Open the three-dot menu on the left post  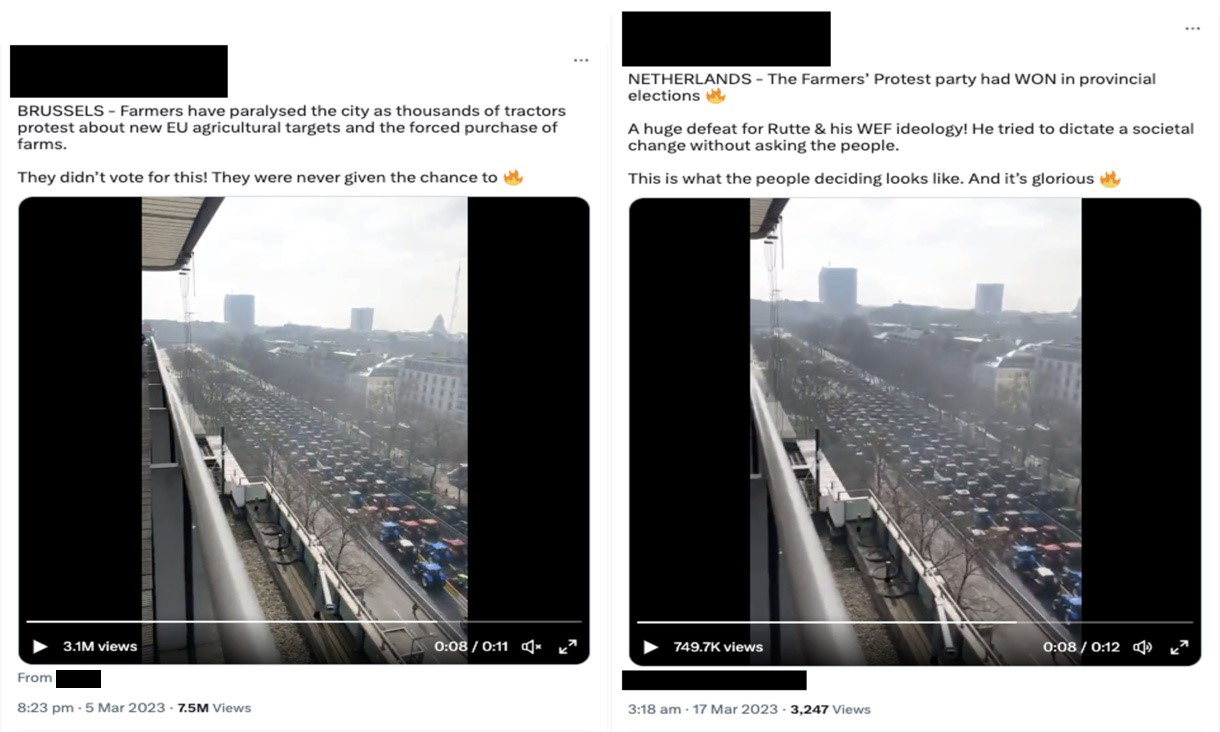[581, 61]
